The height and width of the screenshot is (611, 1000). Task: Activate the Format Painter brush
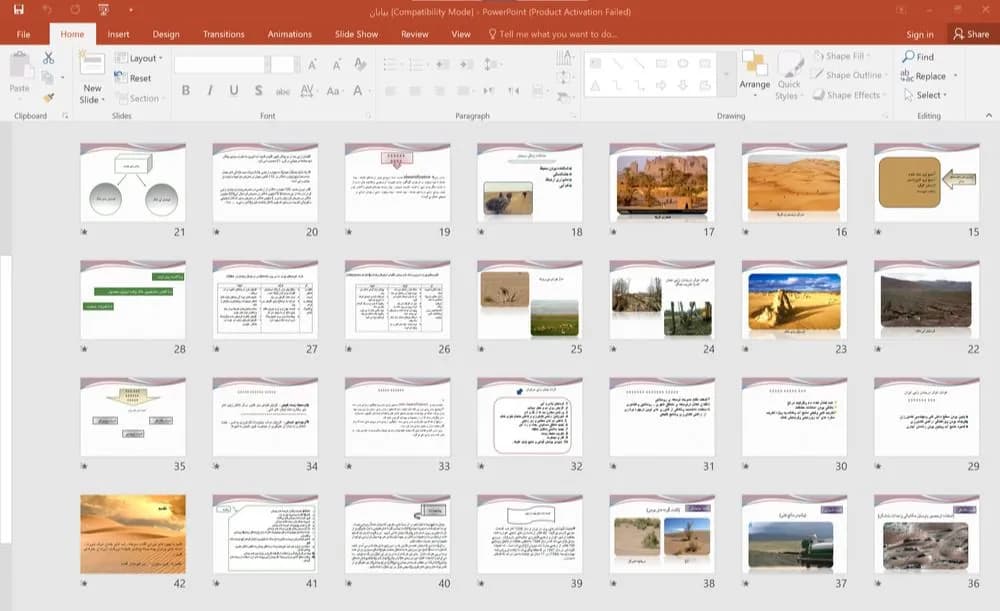[48, 98]
